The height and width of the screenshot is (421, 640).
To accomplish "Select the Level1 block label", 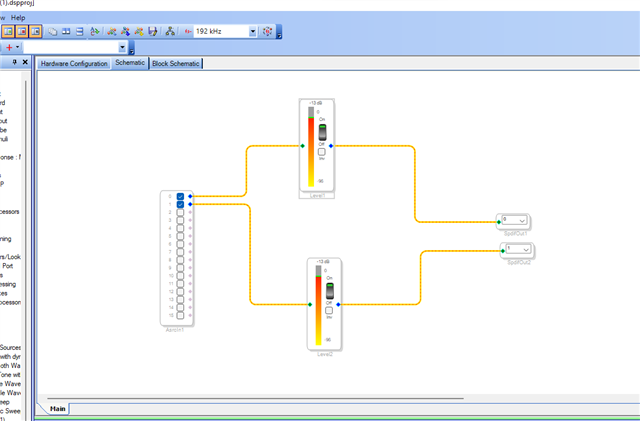I will point(317,196).
